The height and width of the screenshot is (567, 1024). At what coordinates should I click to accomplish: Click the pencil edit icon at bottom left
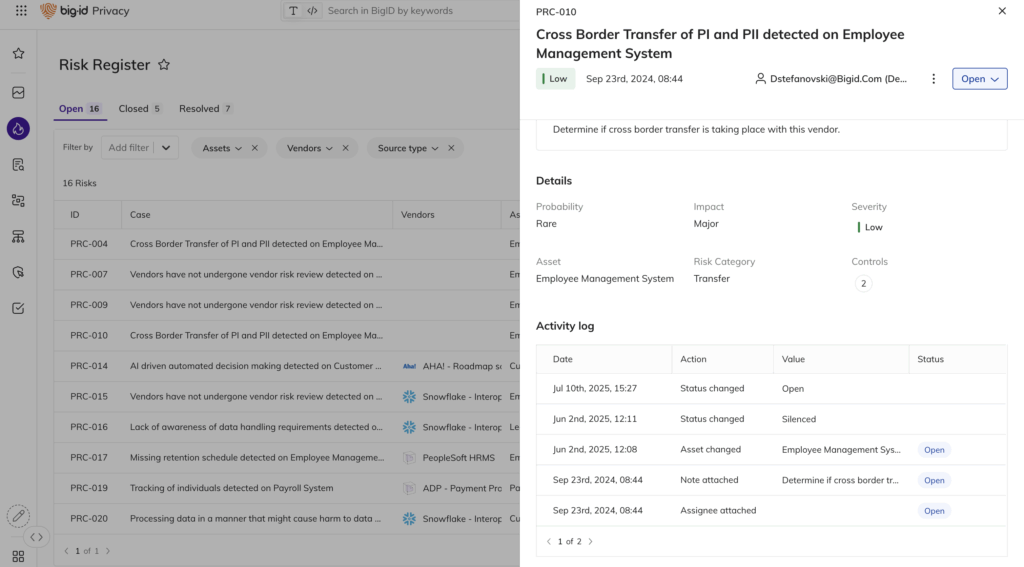point(18,516)
